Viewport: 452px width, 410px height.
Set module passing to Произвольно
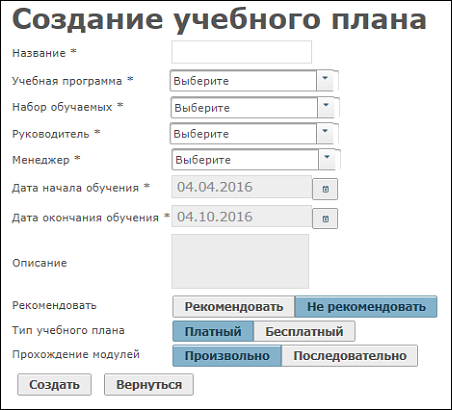click(227, 356)
